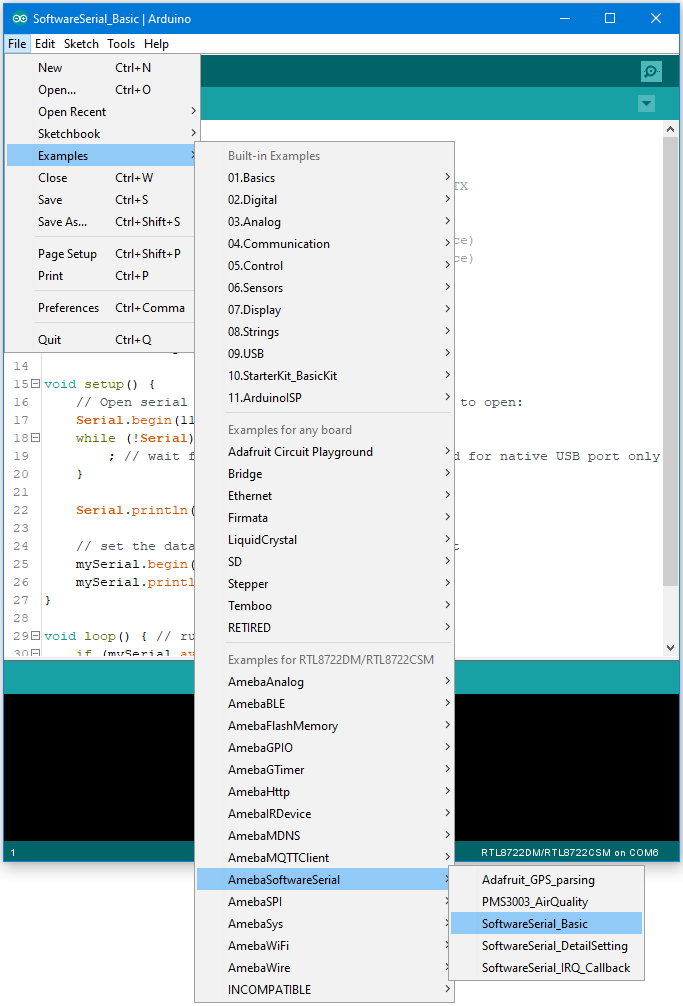683x1006 pixels.
Task: Expand the 05.Control examples
Action: pos(325,266)
